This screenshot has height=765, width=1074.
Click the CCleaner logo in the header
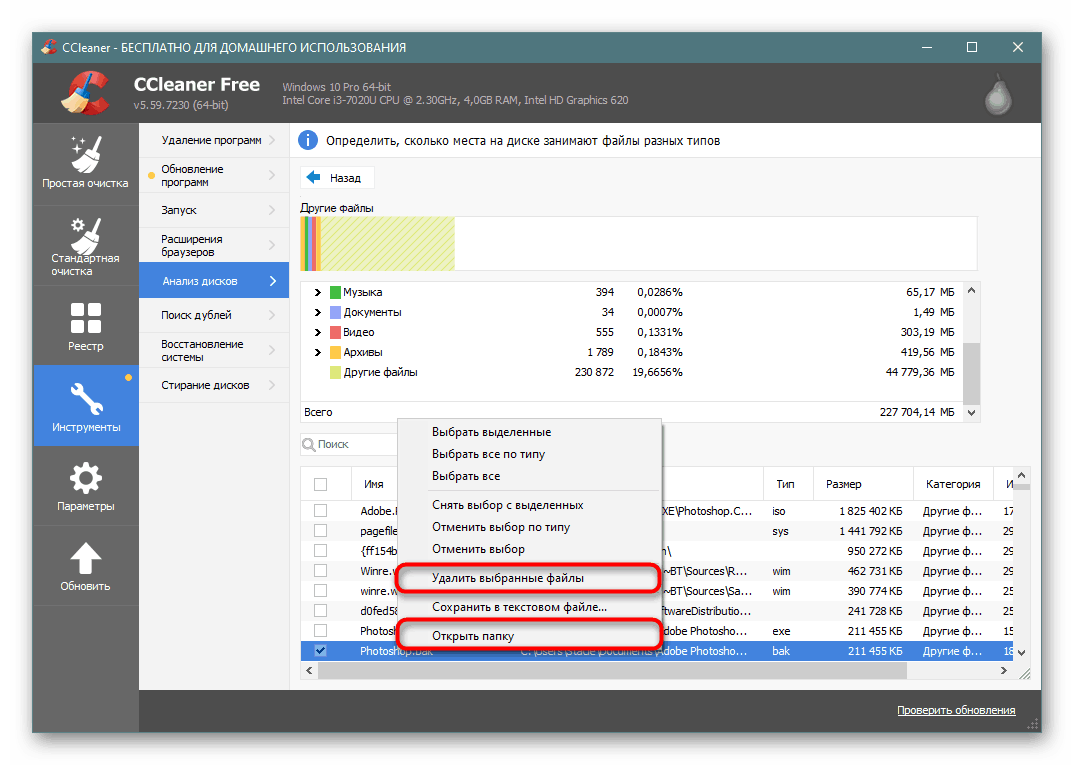pos(86,94)
